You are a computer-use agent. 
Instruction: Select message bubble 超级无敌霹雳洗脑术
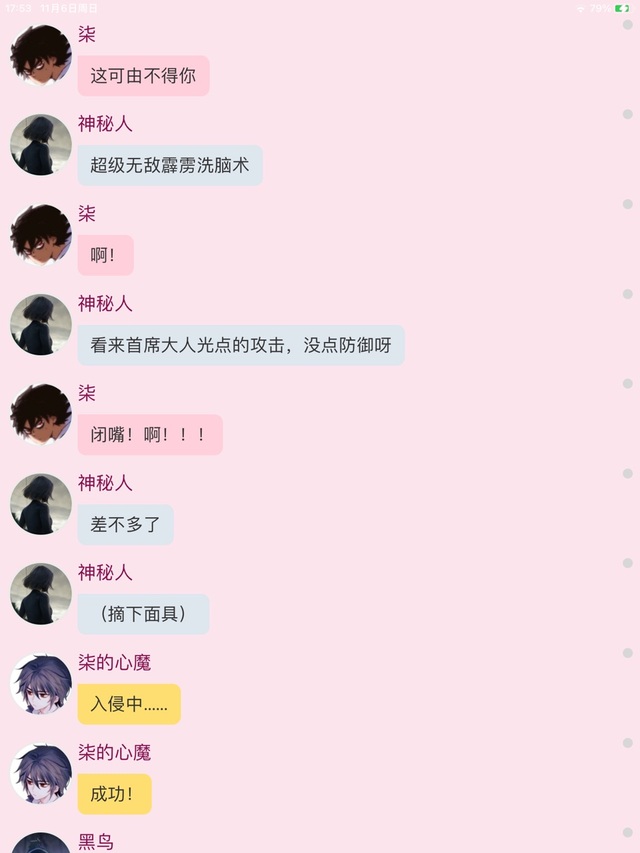click(170, 165)
